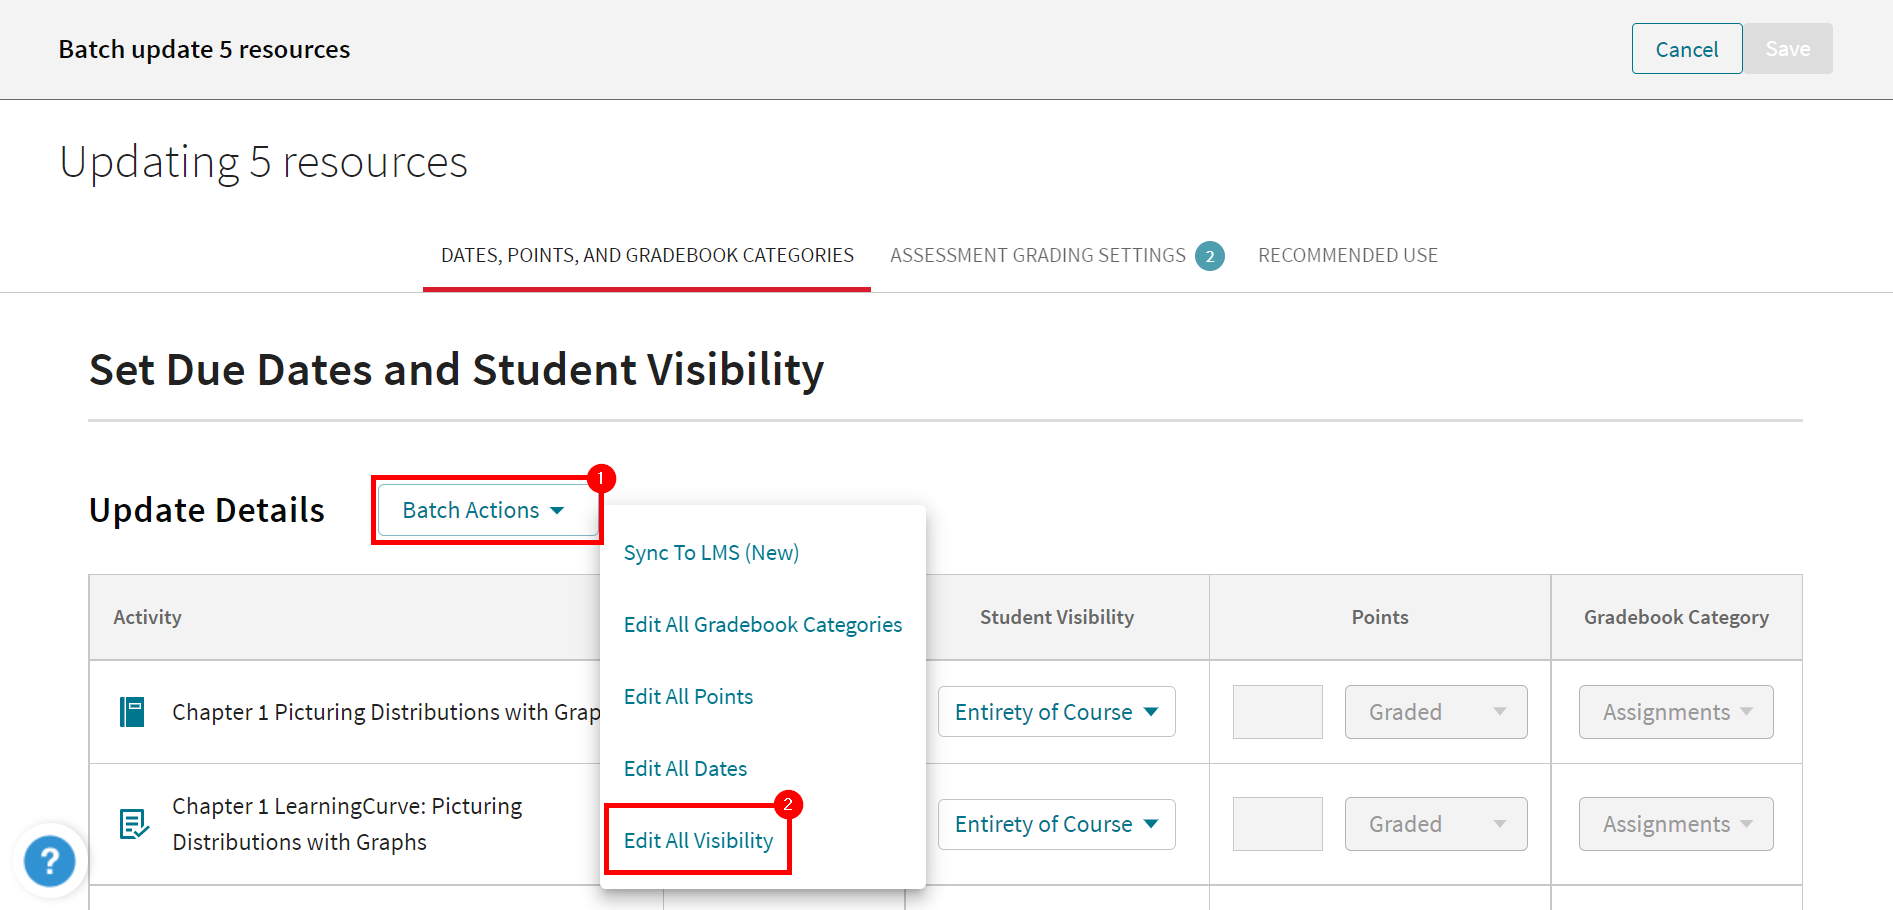Screen dimensions: 1893x910
Task: Click the e-book icon beside Chapter 1 Picturing Distributions
Action: point(131,711)
